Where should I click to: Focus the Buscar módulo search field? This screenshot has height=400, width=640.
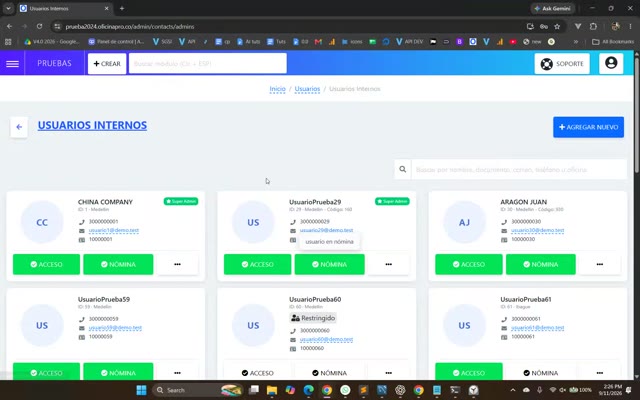(208, 64)
